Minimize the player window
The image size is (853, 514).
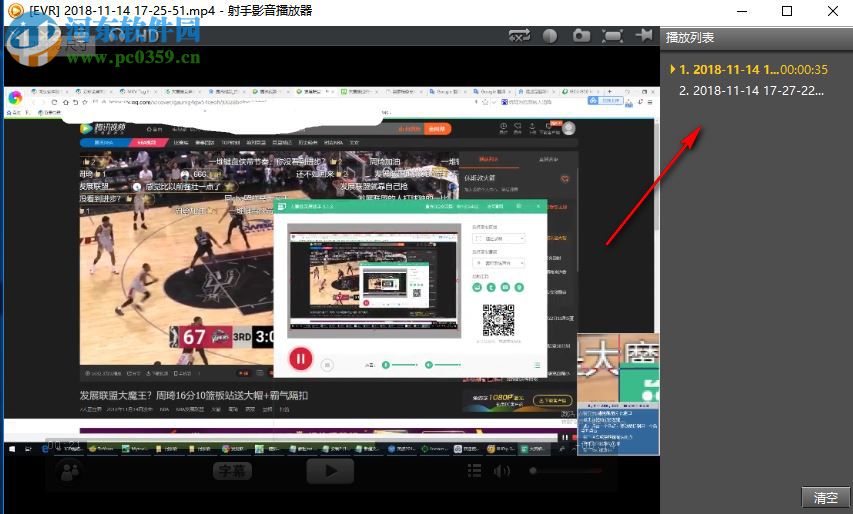point(742,11)
